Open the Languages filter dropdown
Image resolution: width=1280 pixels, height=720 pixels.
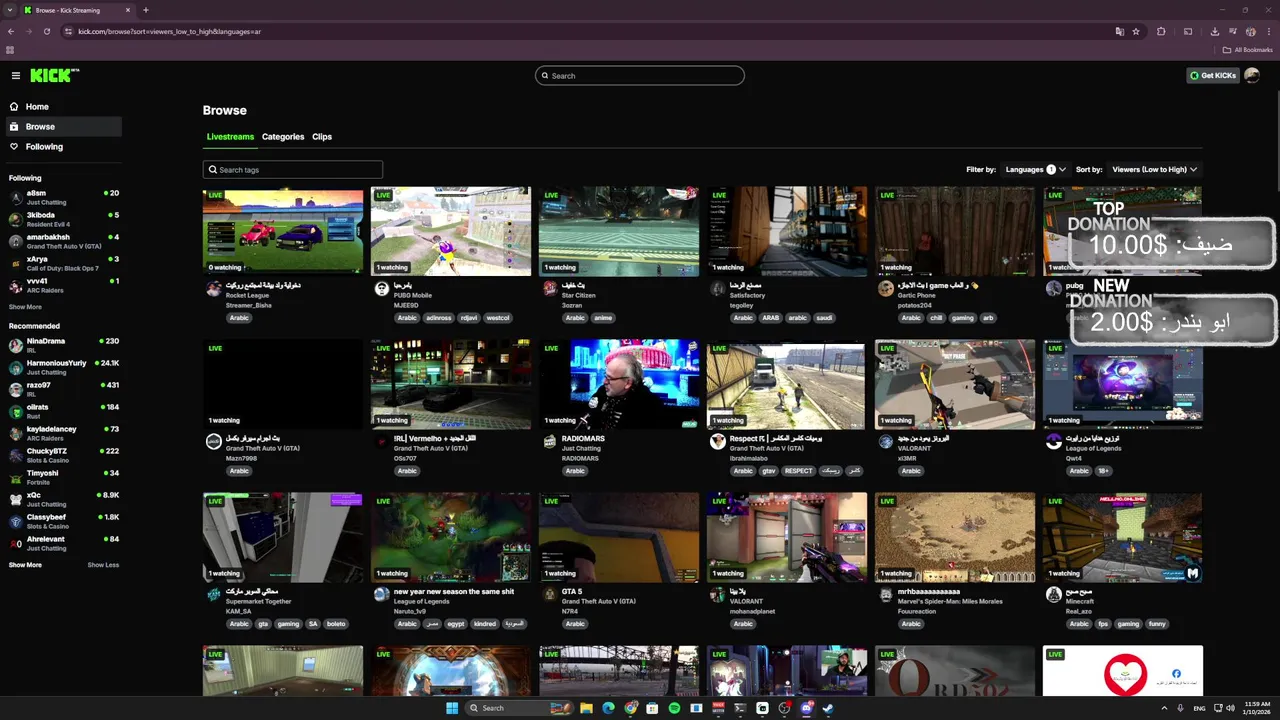1035,170
